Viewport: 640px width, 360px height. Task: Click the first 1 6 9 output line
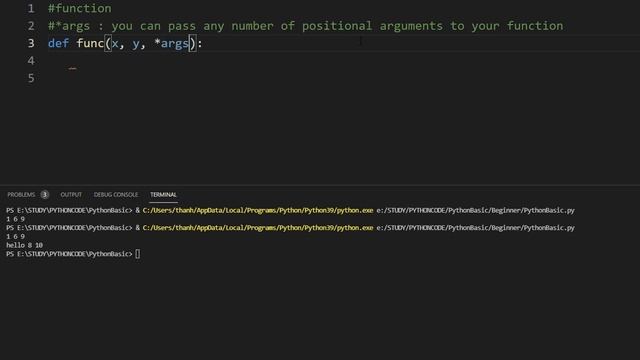point(16,219)
